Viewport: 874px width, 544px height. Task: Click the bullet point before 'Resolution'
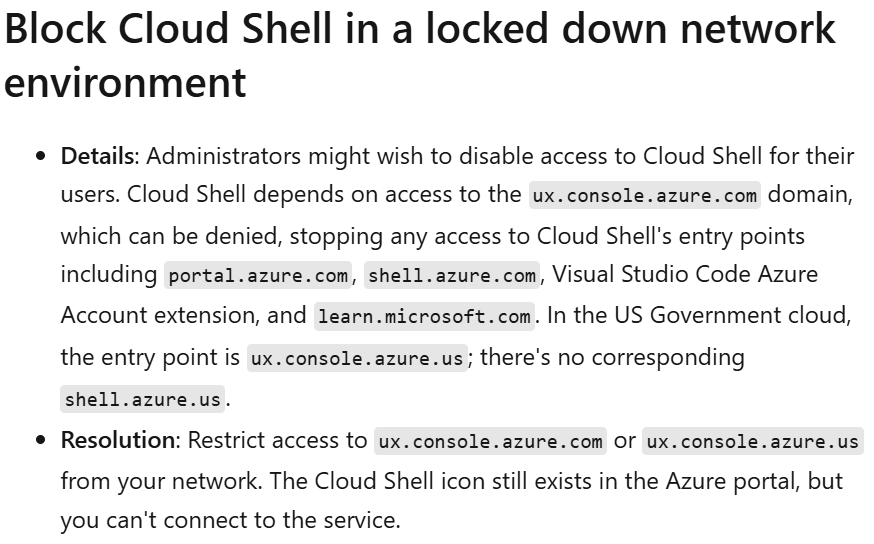(x=41, y=441)
